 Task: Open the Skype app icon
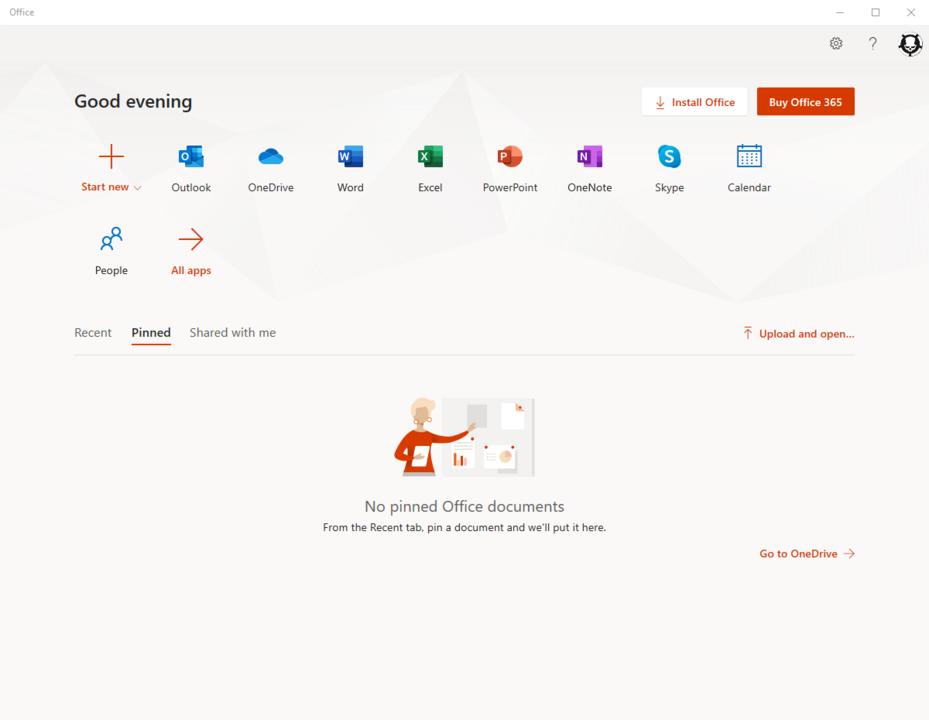(x=669, y=156)
